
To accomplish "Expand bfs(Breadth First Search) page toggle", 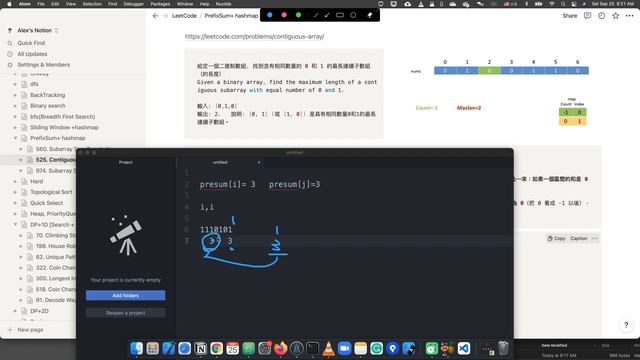I will click(16, 116).
